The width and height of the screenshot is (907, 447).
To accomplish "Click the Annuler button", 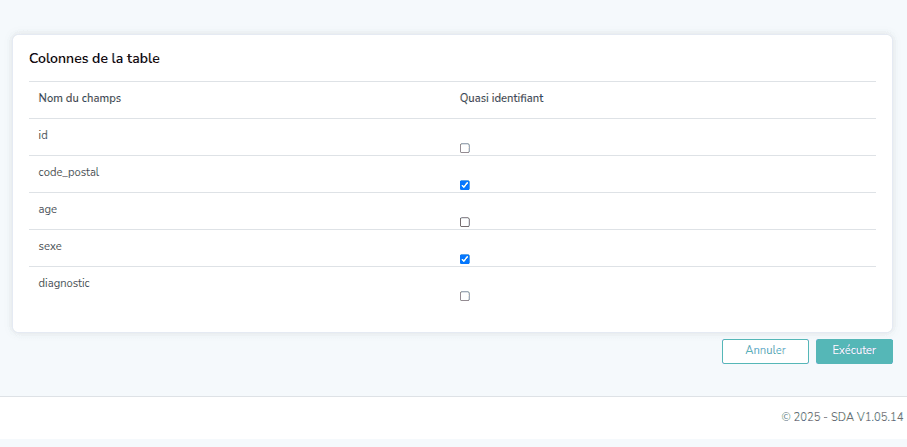I will [765, 351].
